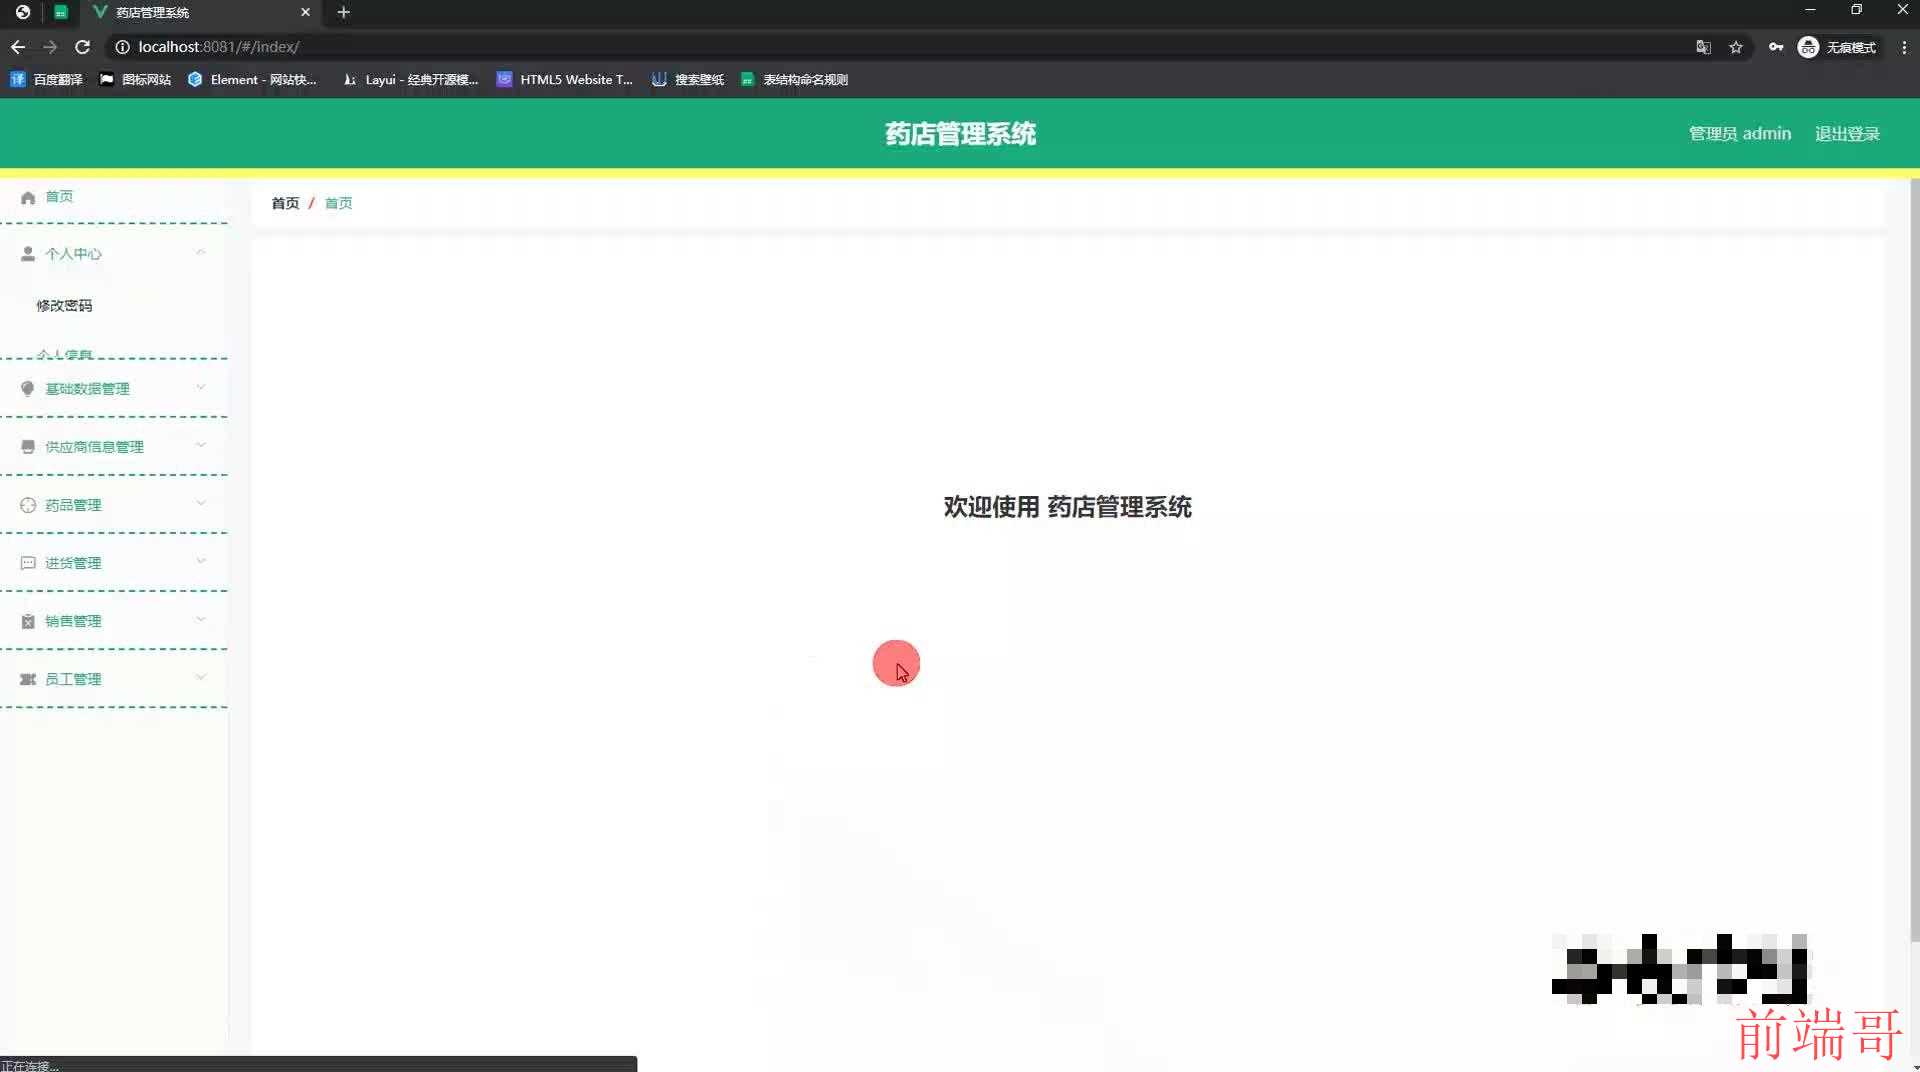This screenshot has height=1072, width=1920.
Task: Click the 药品管理 circle icon
Action: pos(28,505)
